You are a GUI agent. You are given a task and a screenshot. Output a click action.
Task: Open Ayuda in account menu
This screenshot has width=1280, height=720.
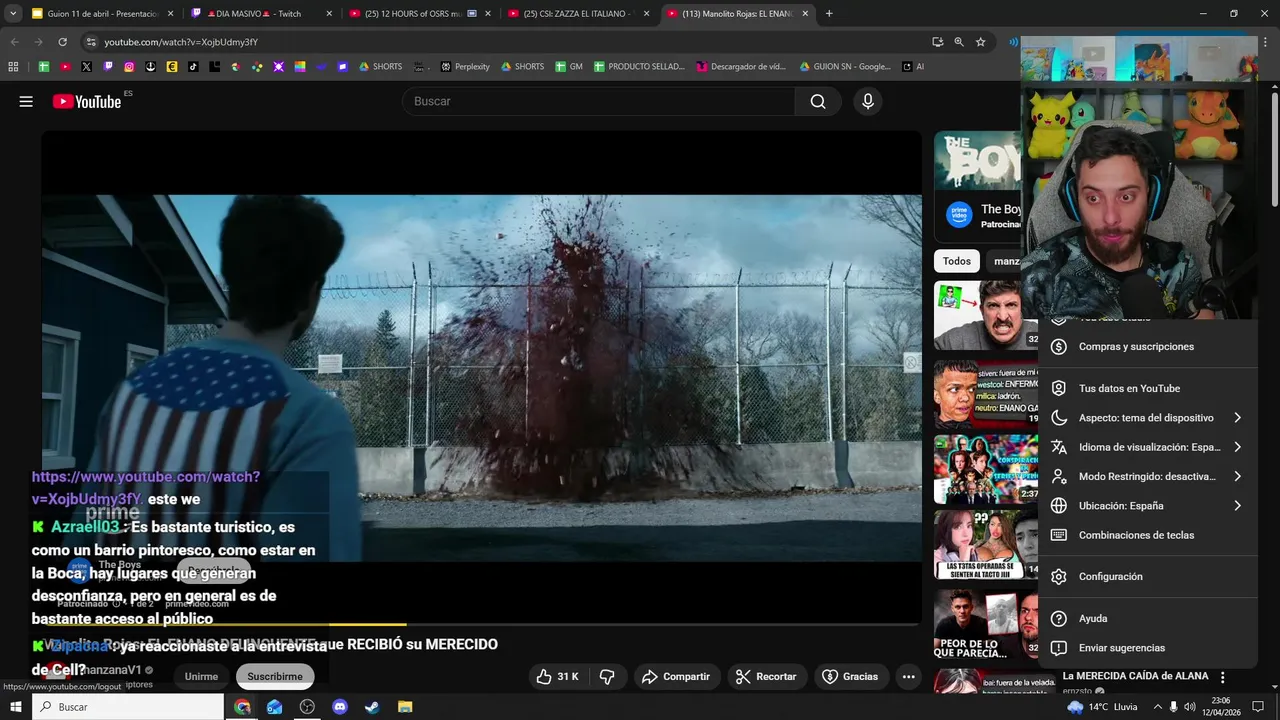point(1147,619)
